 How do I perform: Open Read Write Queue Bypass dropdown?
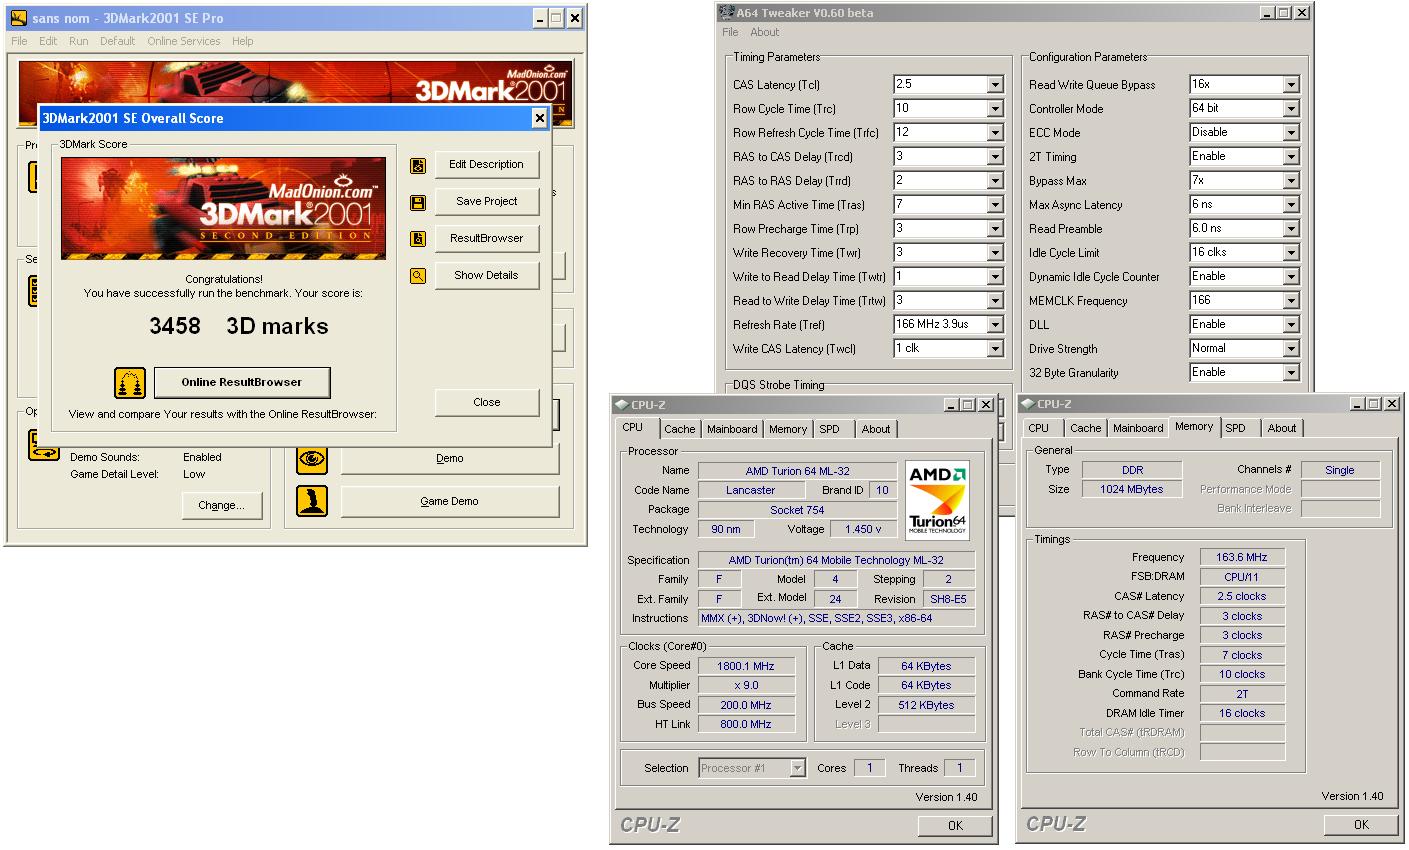(1291, 85)
